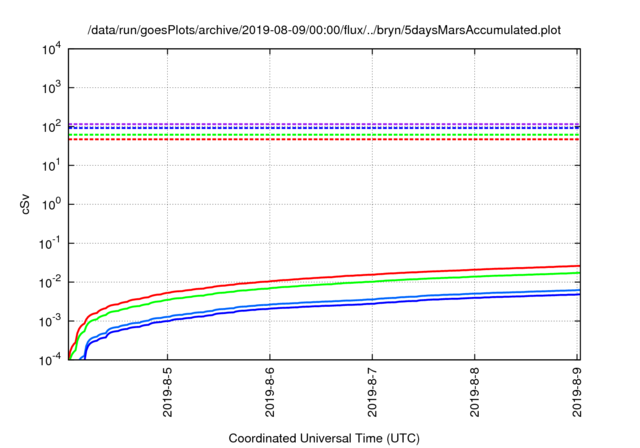The height and width of the screenshot is (448, 640).
Task: Click the 10^0 y-axis label
Action: (51, 204)
